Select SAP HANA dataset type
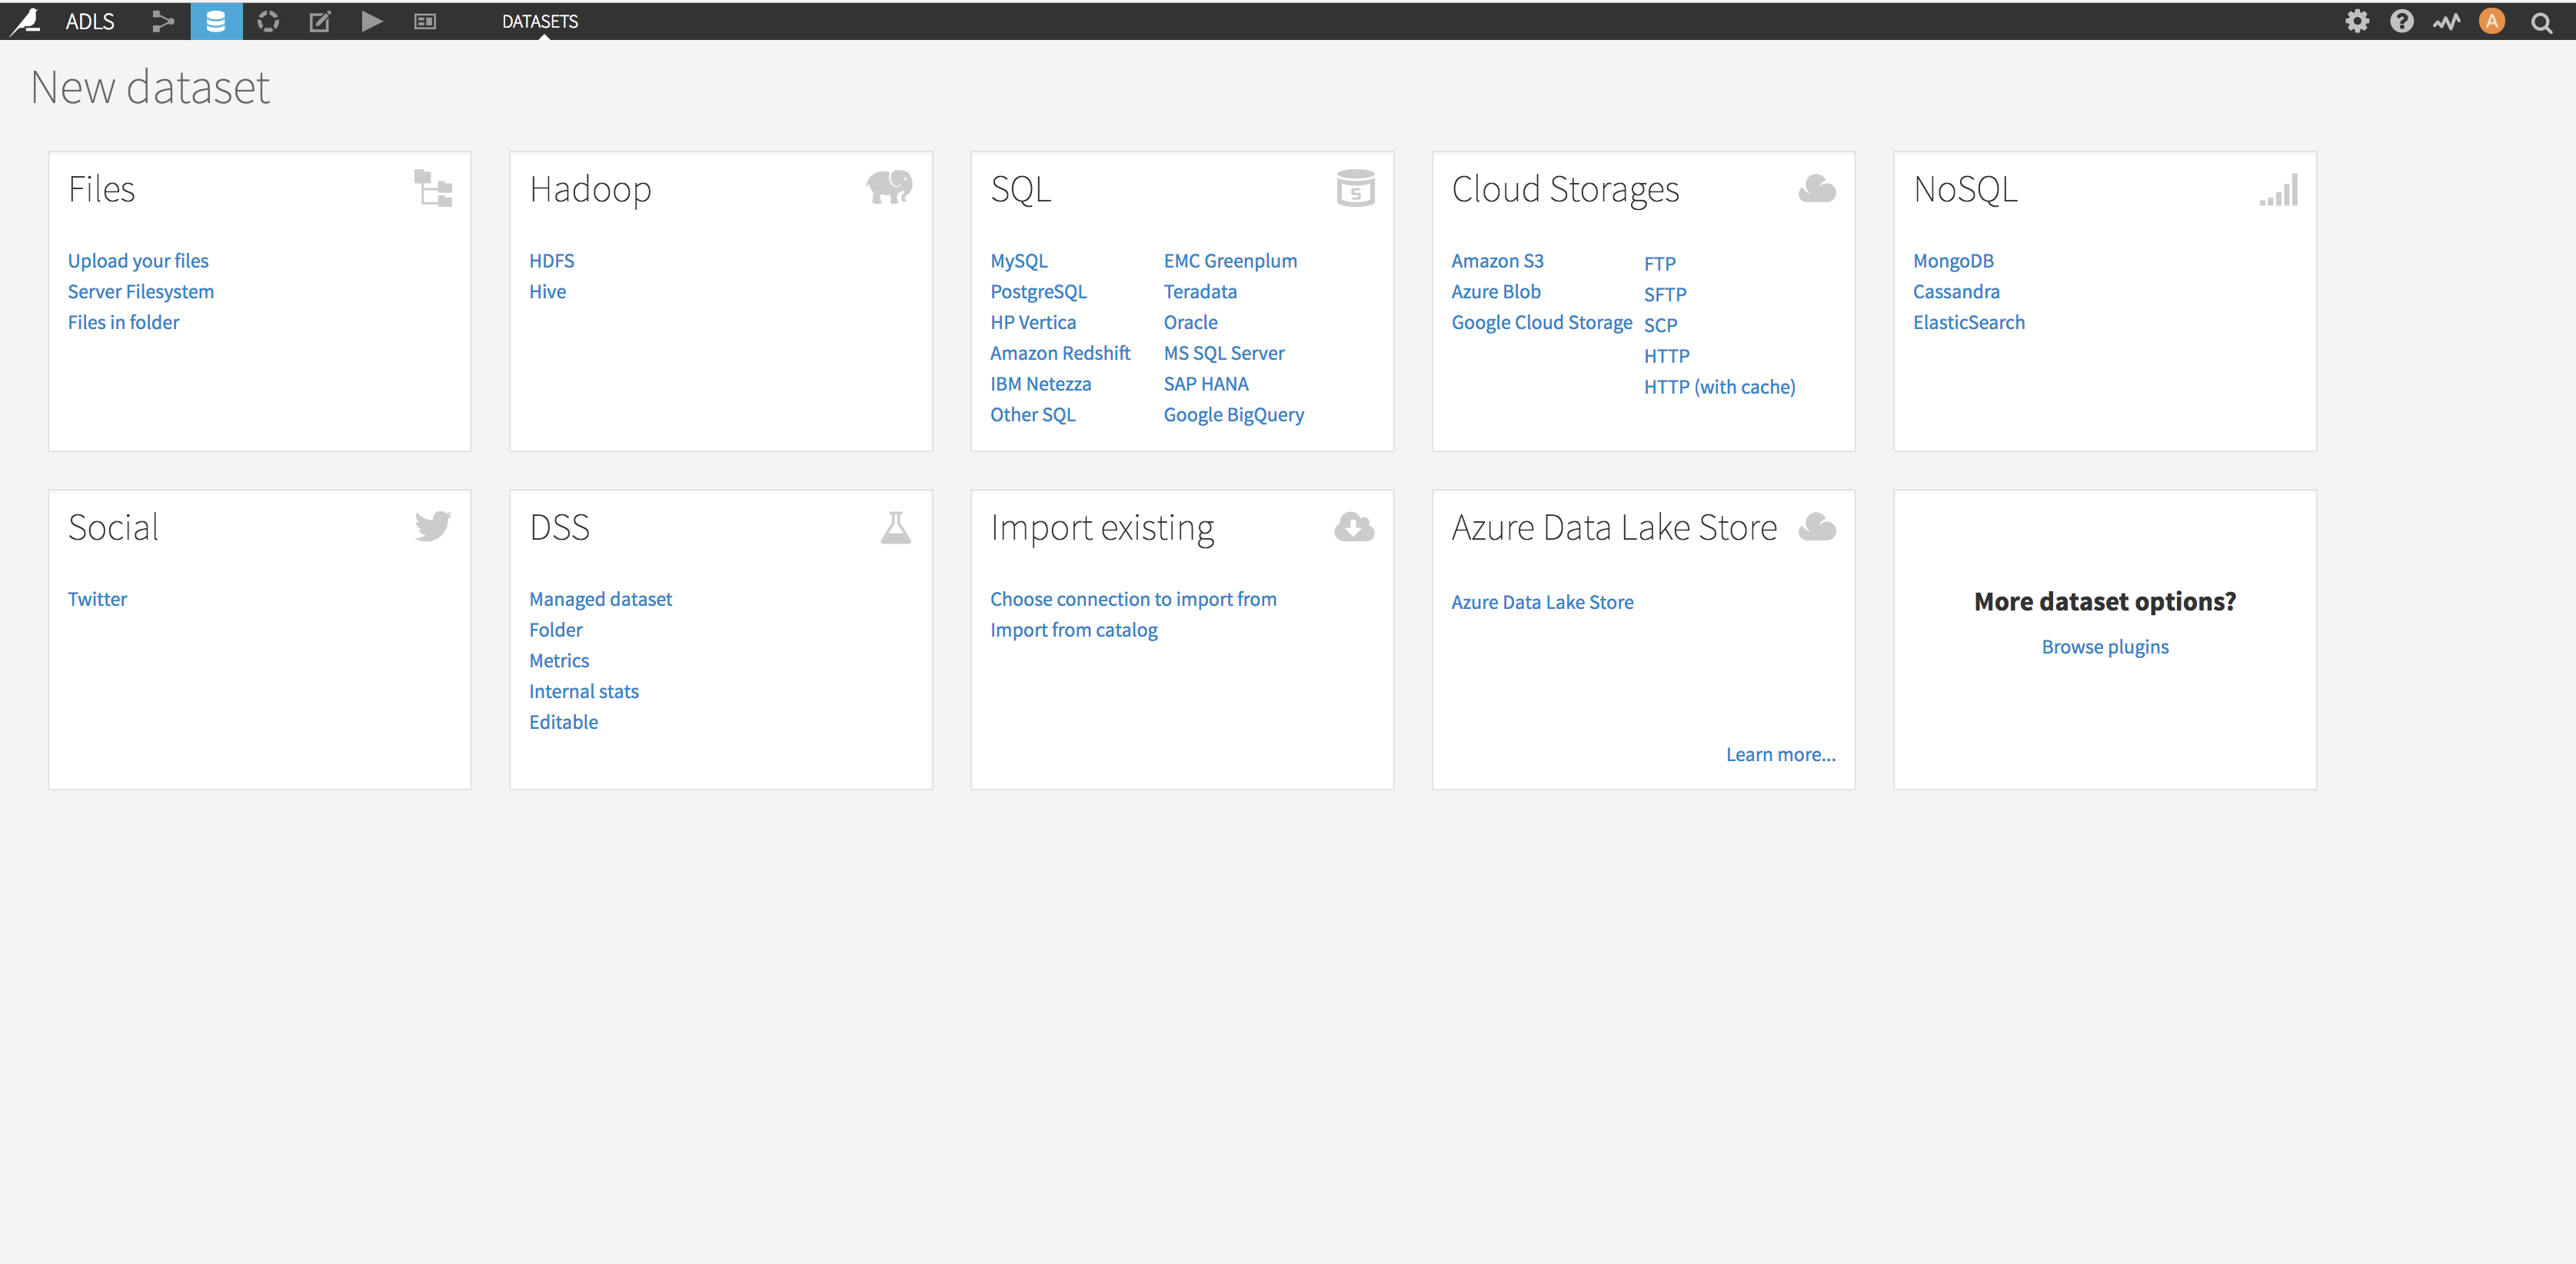This screenshot has width=2576, height=1264. (1206, 384)
